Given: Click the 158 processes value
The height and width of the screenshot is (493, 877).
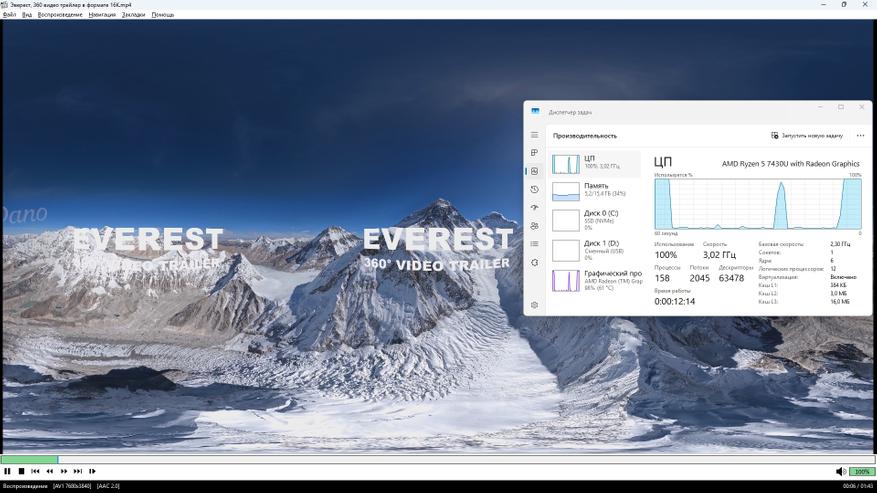Looking at the screenshot, I should (x=662, y=278).
